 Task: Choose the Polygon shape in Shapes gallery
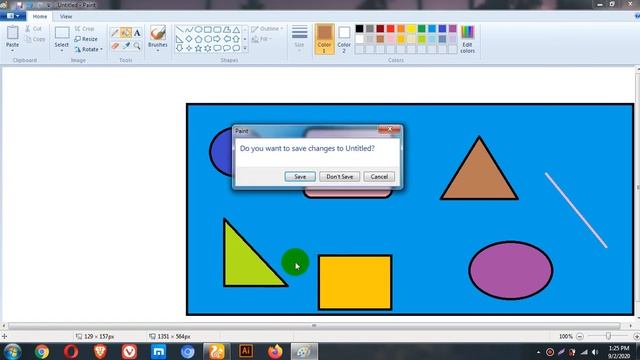227,30
